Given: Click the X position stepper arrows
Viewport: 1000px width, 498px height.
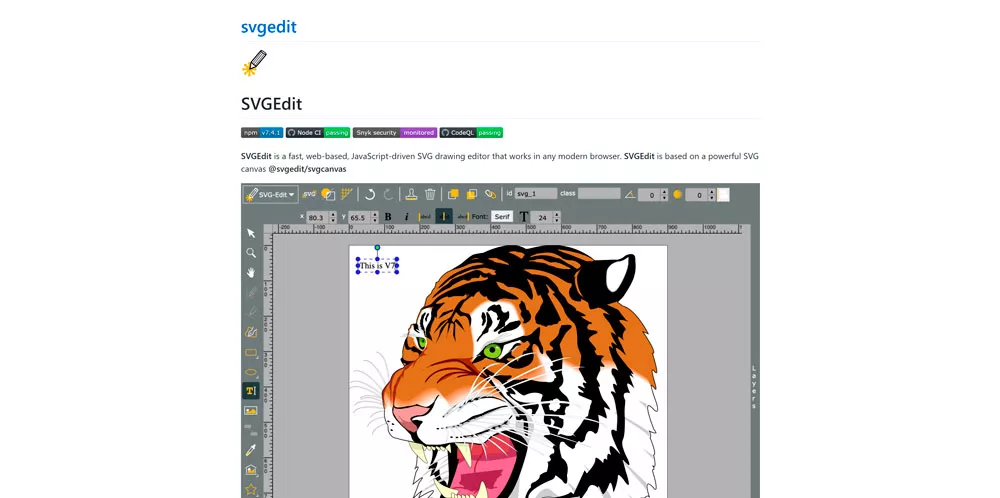Looking at the screenshot, I should (x=332, y=217).
